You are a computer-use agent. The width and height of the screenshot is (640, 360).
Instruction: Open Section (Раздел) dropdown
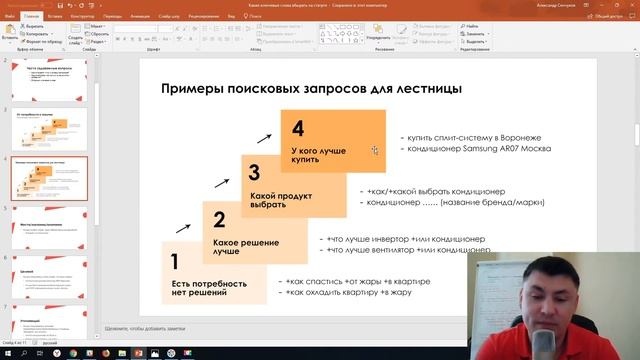coord(96,42)
